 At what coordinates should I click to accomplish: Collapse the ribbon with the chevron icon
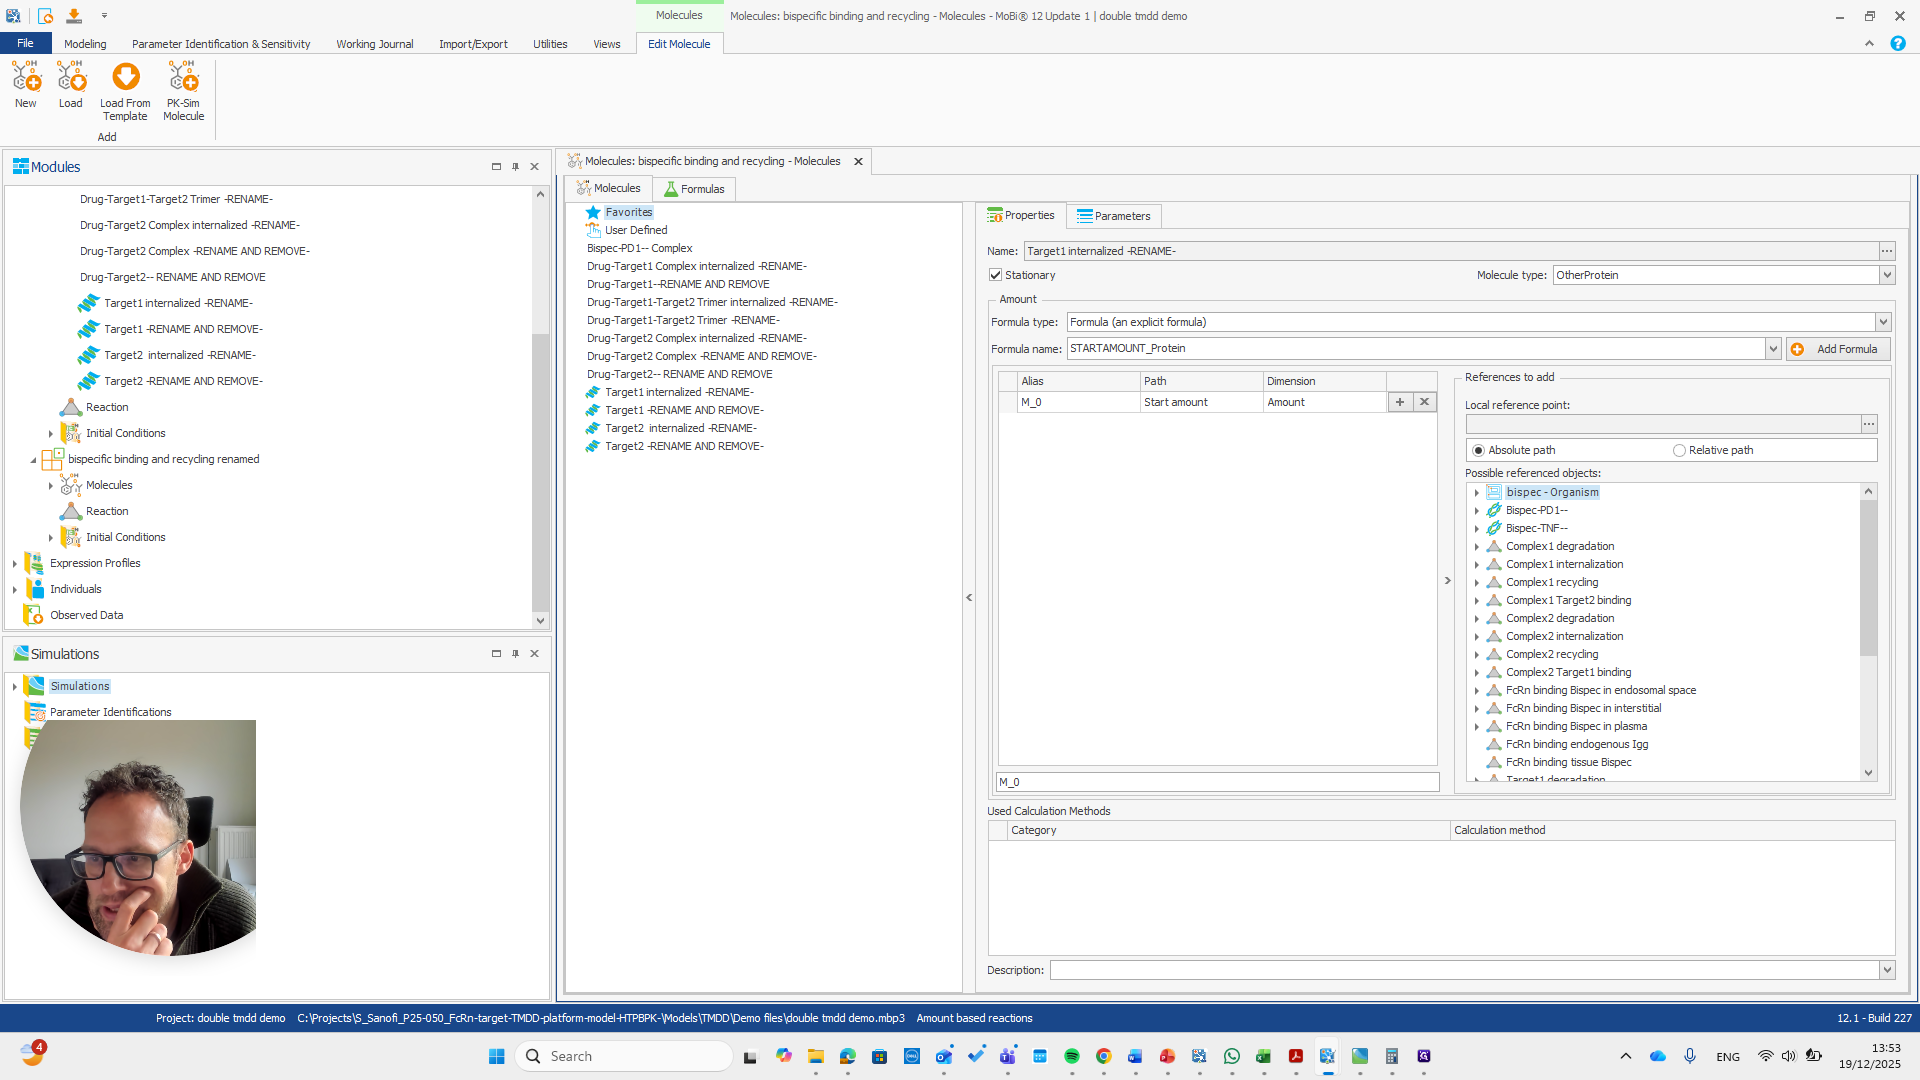pyautogui.click(x=1868, y=43)
